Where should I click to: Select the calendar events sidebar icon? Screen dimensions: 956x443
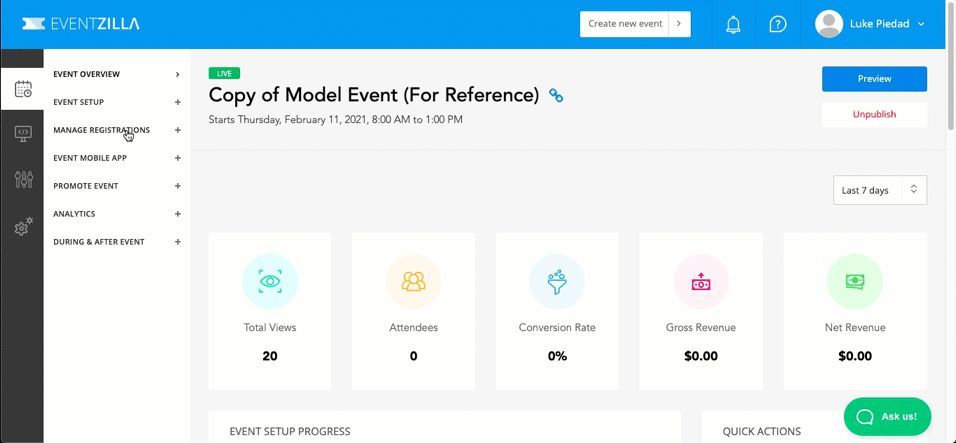[x=23, y=89]
